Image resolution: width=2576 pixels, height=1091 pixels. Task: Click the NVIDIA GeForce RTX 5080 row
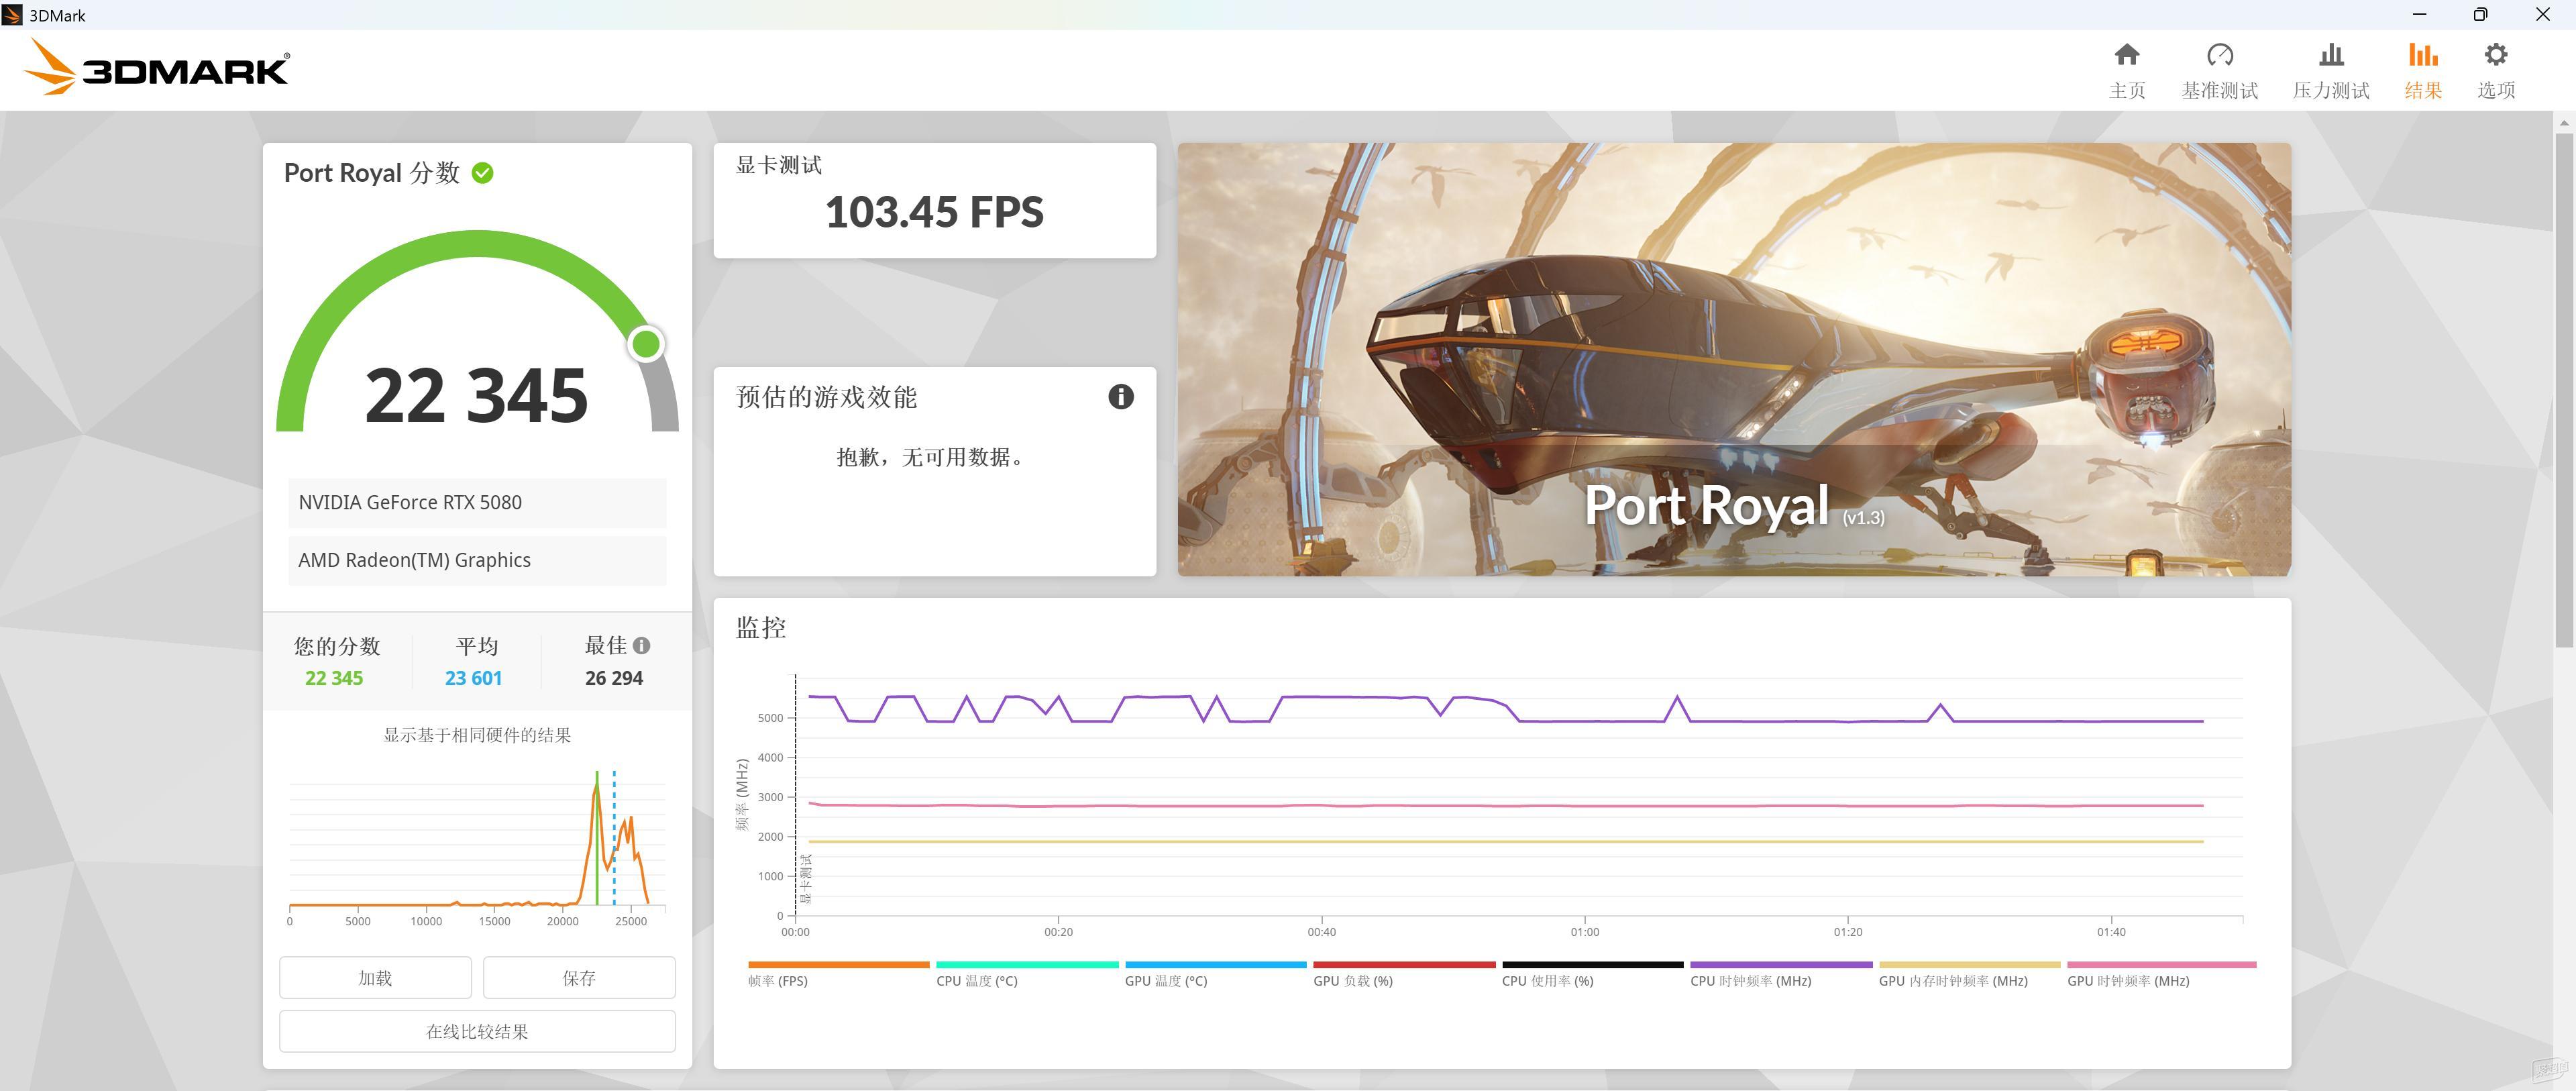pos(477,503)
